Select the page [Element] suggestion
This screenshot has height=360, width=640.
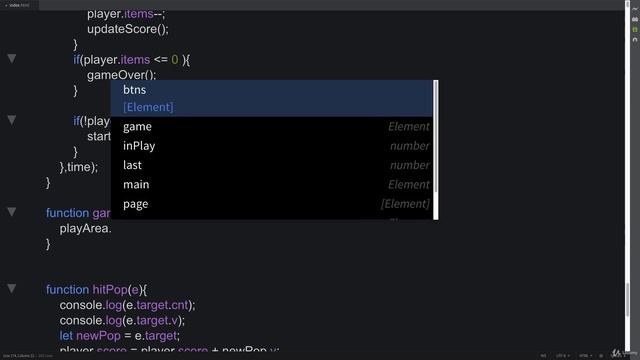click(271, 204)
